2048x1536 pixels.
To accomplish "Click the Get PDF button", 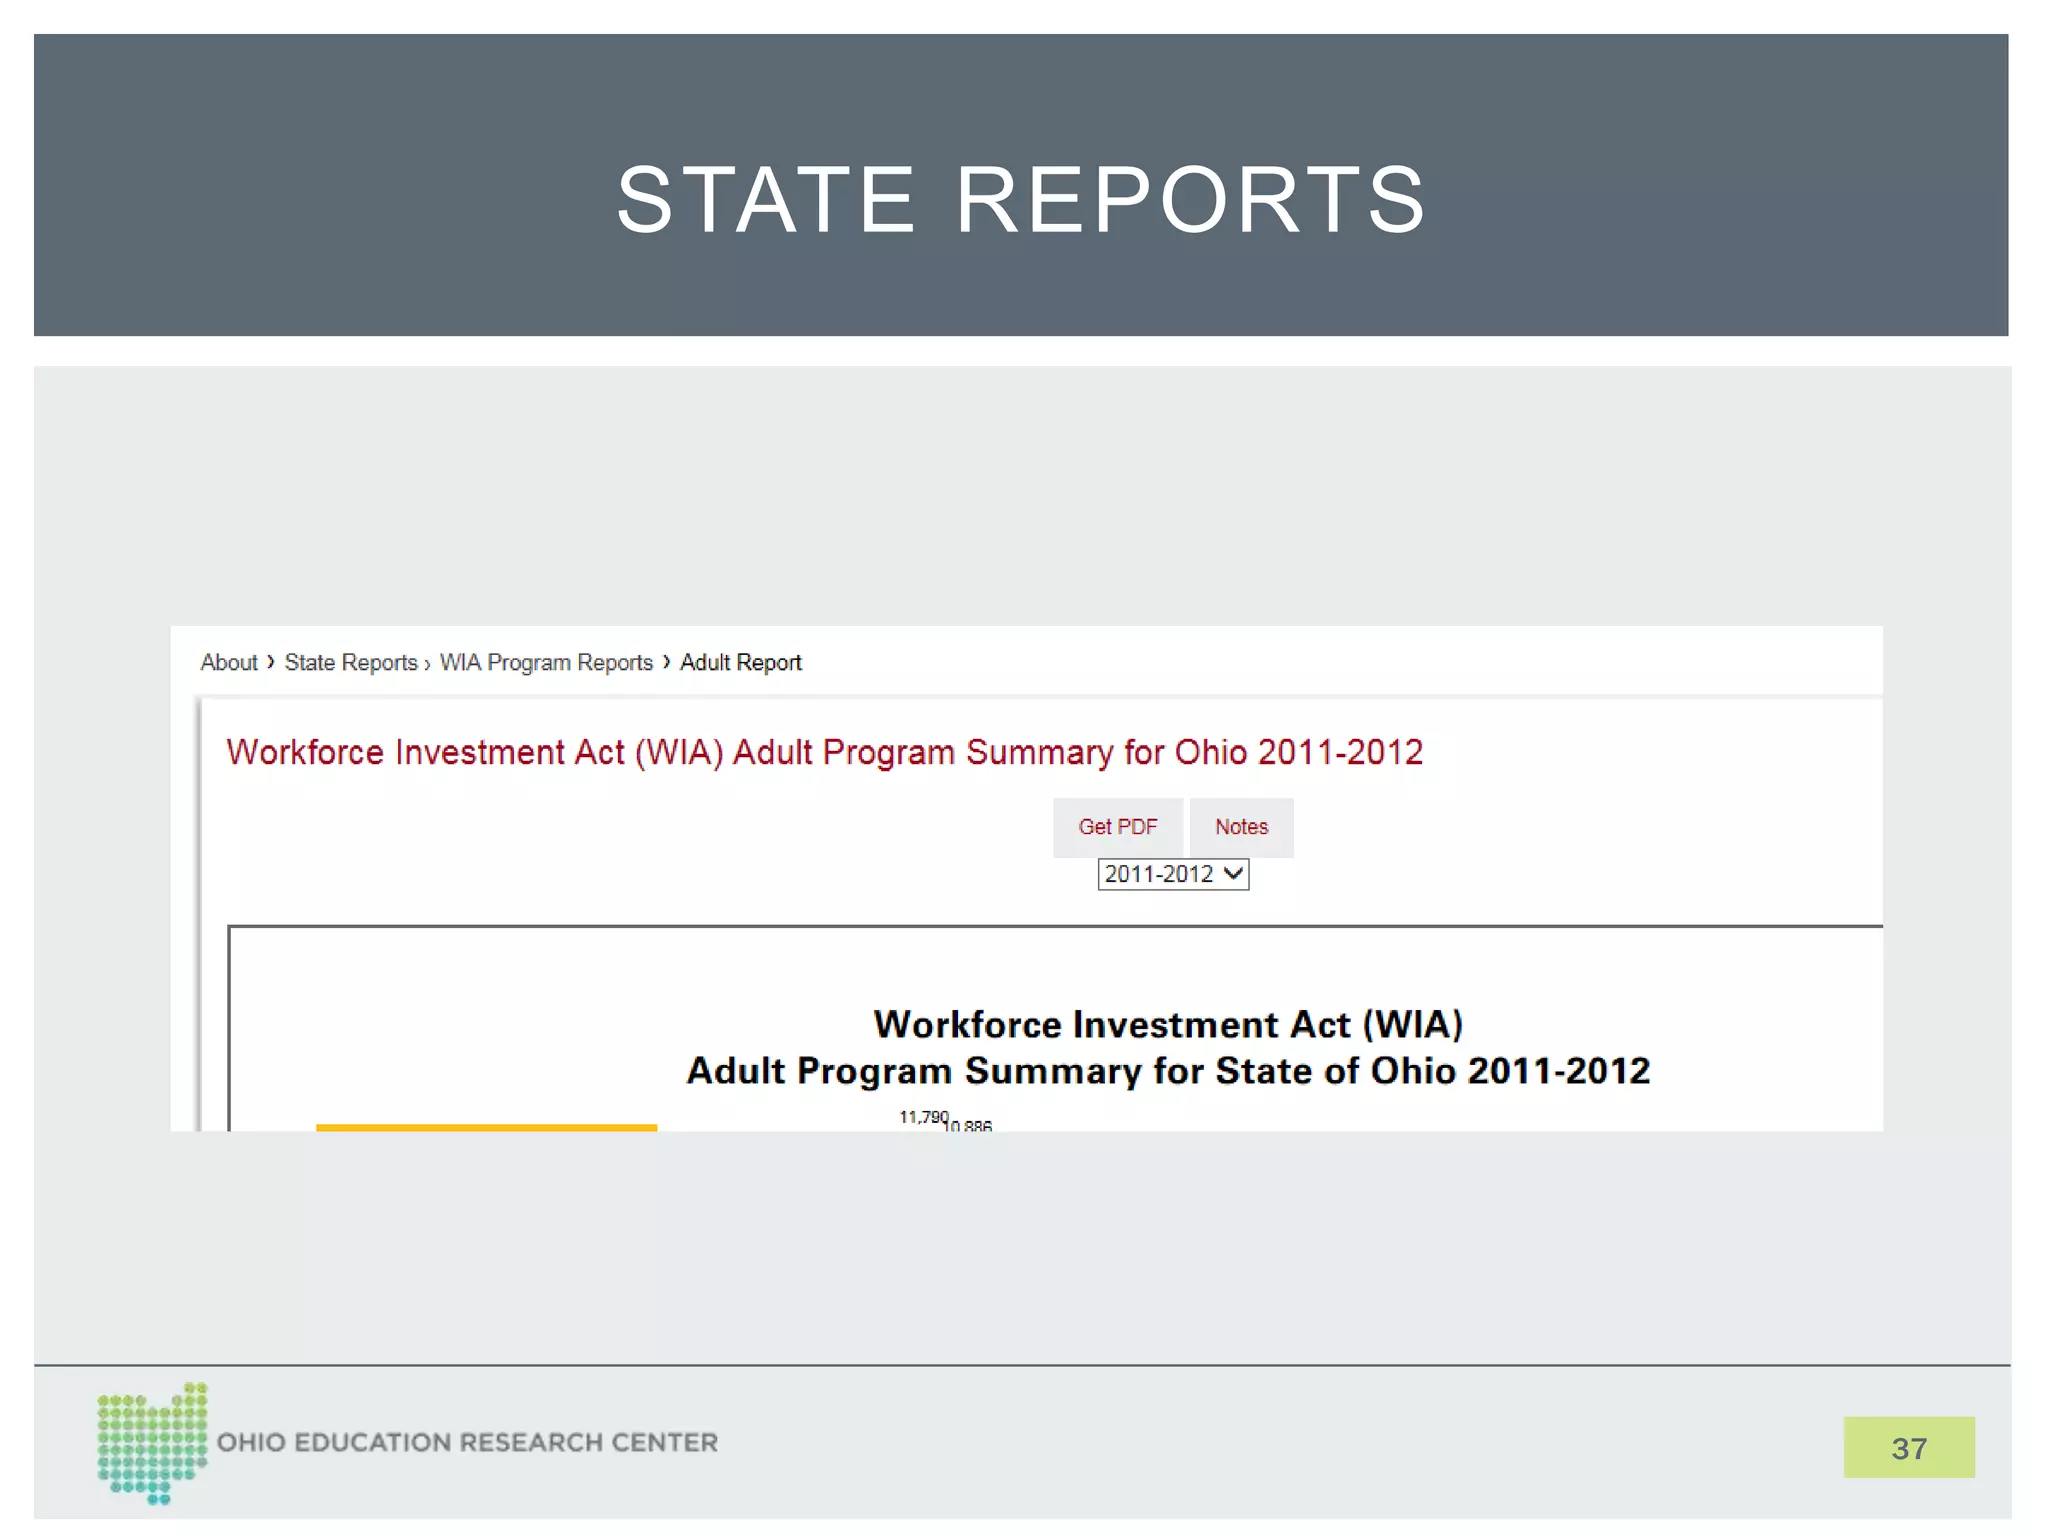I will [x=1117, y=827].
